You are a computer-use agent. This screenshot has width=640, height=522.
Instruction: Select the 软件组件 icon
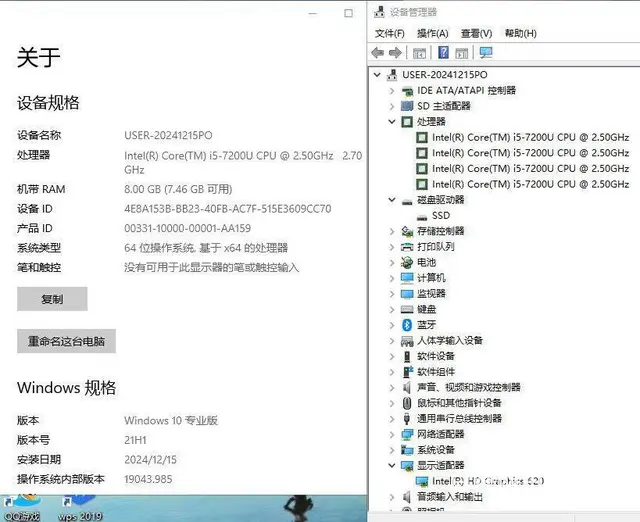(x=408, y=372)
